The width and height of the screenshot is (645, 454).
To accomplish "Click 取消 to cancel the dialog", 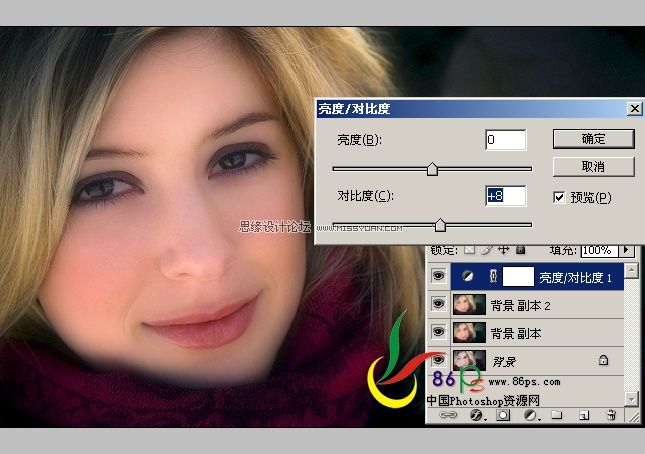I will pos(593,167).
